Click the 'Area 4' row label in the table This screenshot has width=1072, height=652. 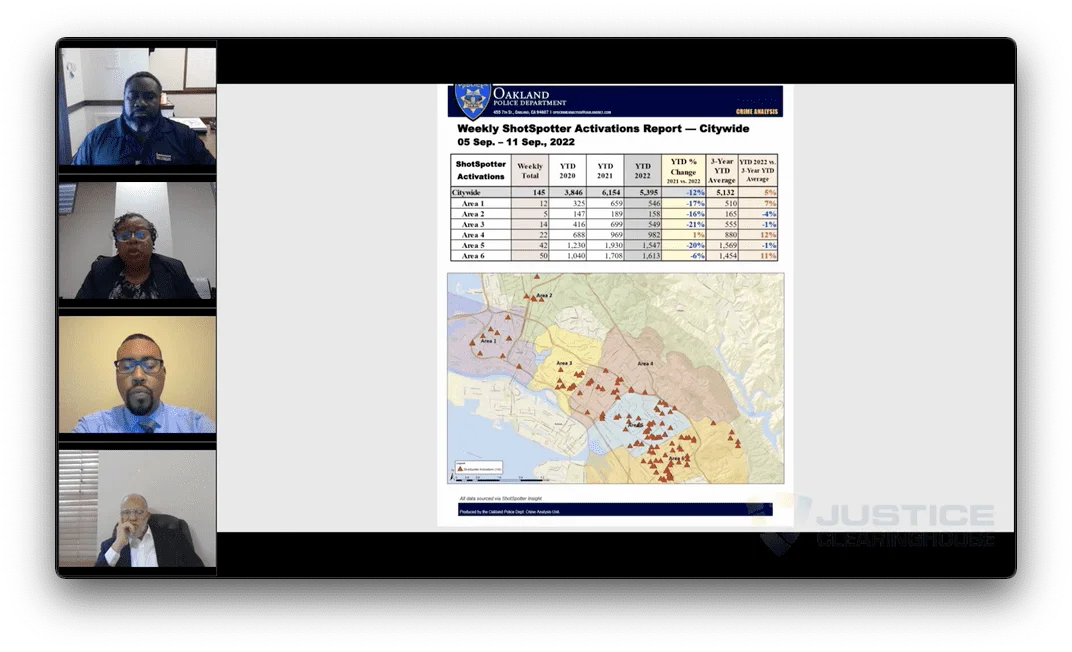pos(472,235)
